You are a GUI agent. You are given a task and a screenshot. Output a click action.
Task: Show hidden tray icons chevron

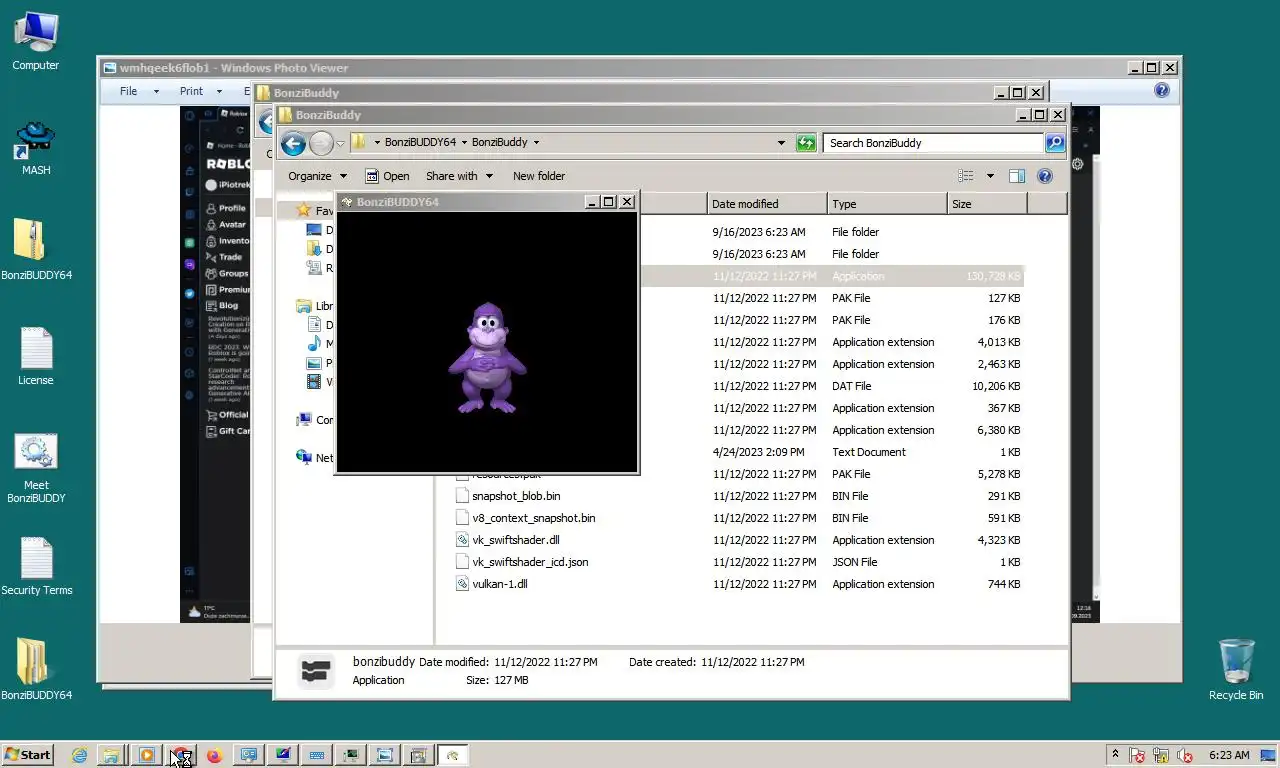click(1115, 754)
